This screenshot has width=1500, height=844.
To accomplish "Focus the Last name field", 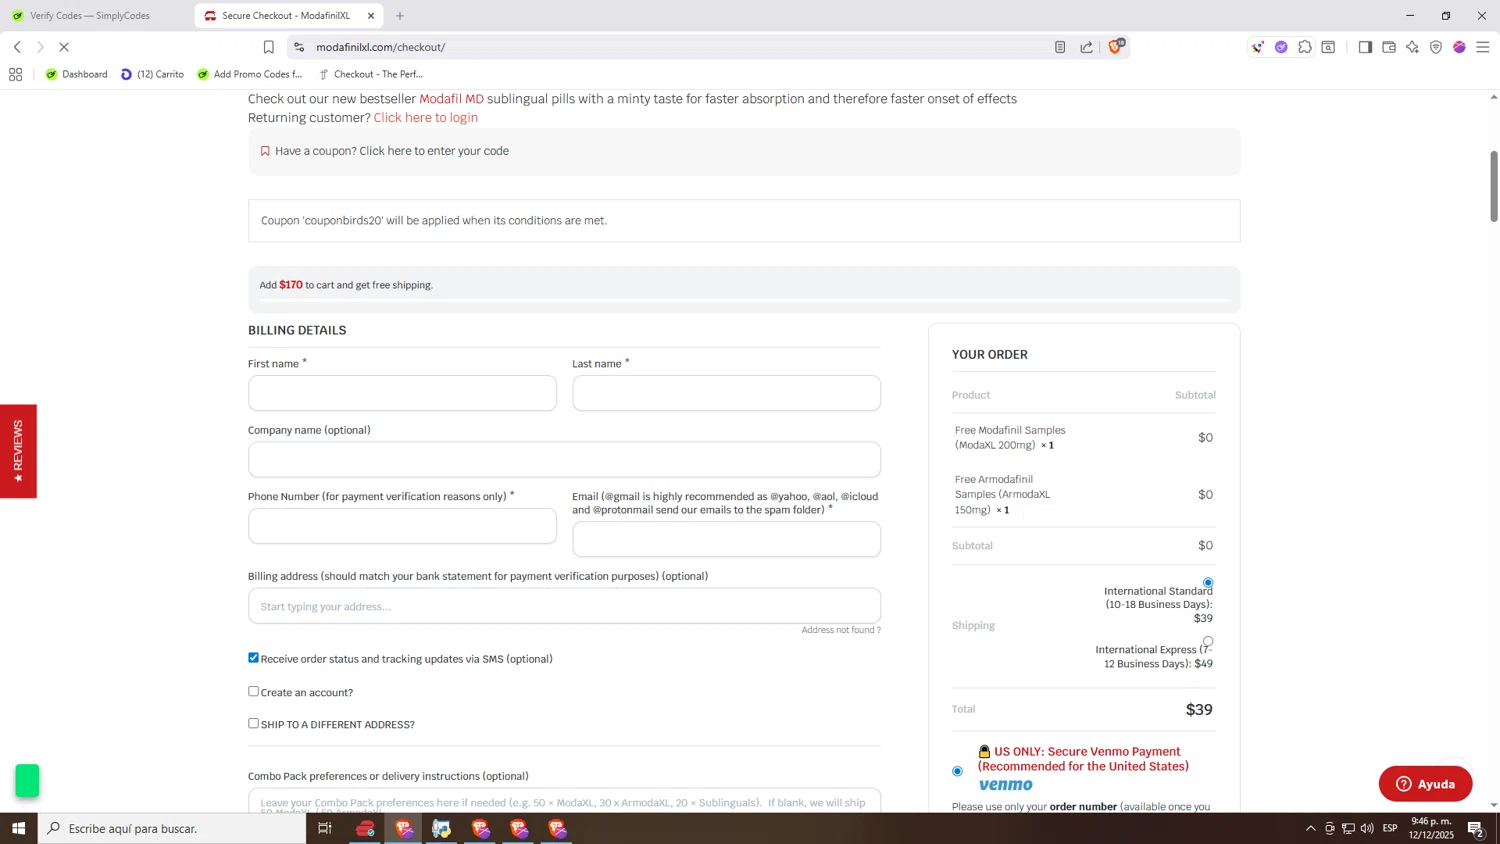I will click(726, 393).
